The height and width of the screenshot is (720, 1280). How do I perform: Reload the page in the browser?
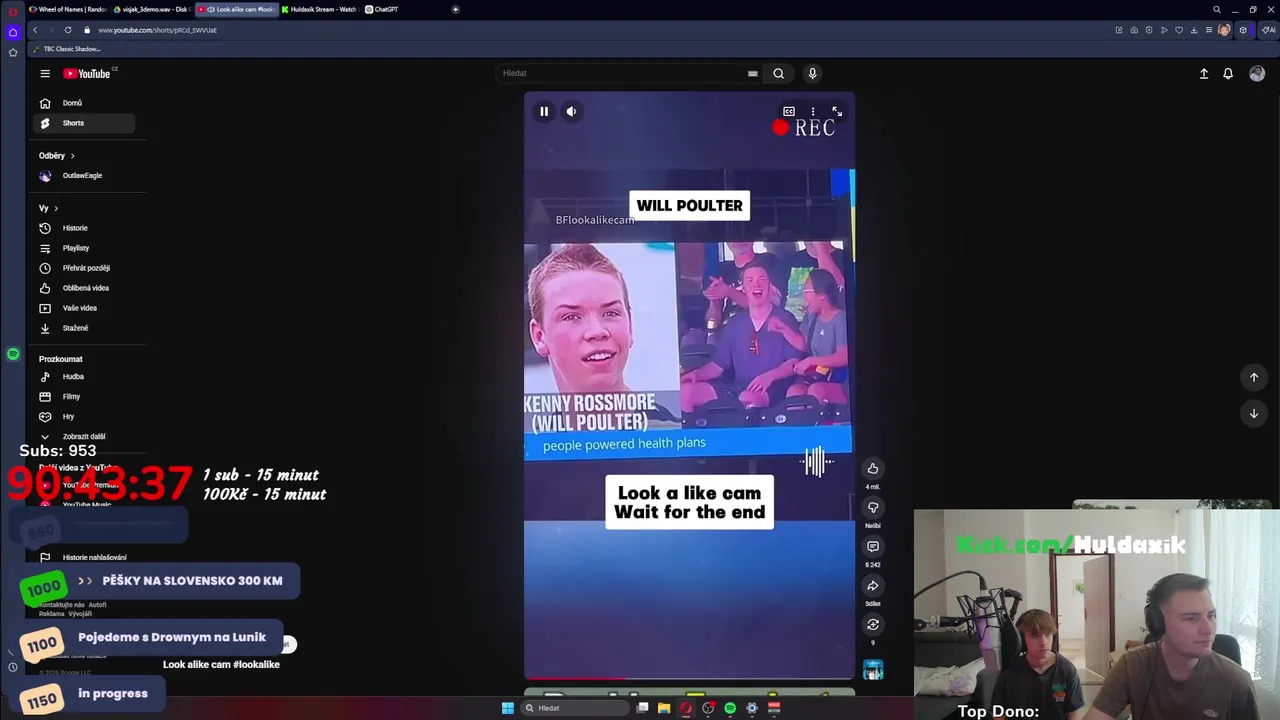68,30
